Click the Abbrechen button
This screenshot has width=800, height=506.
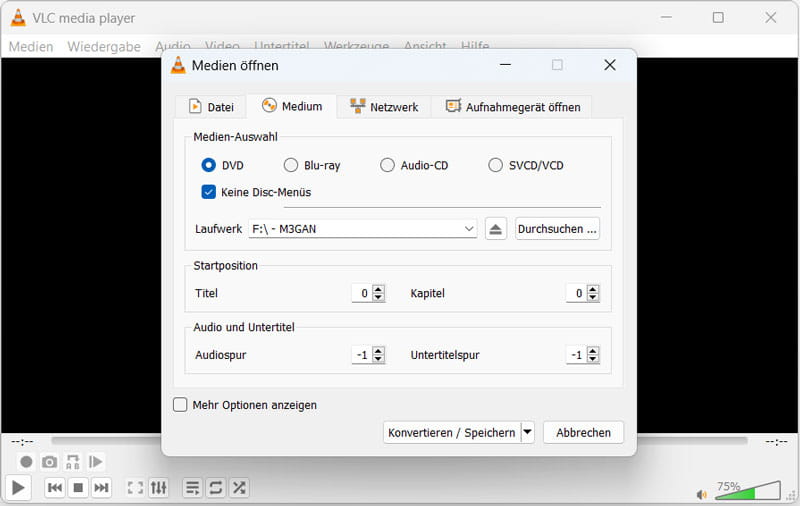(583, 433)
